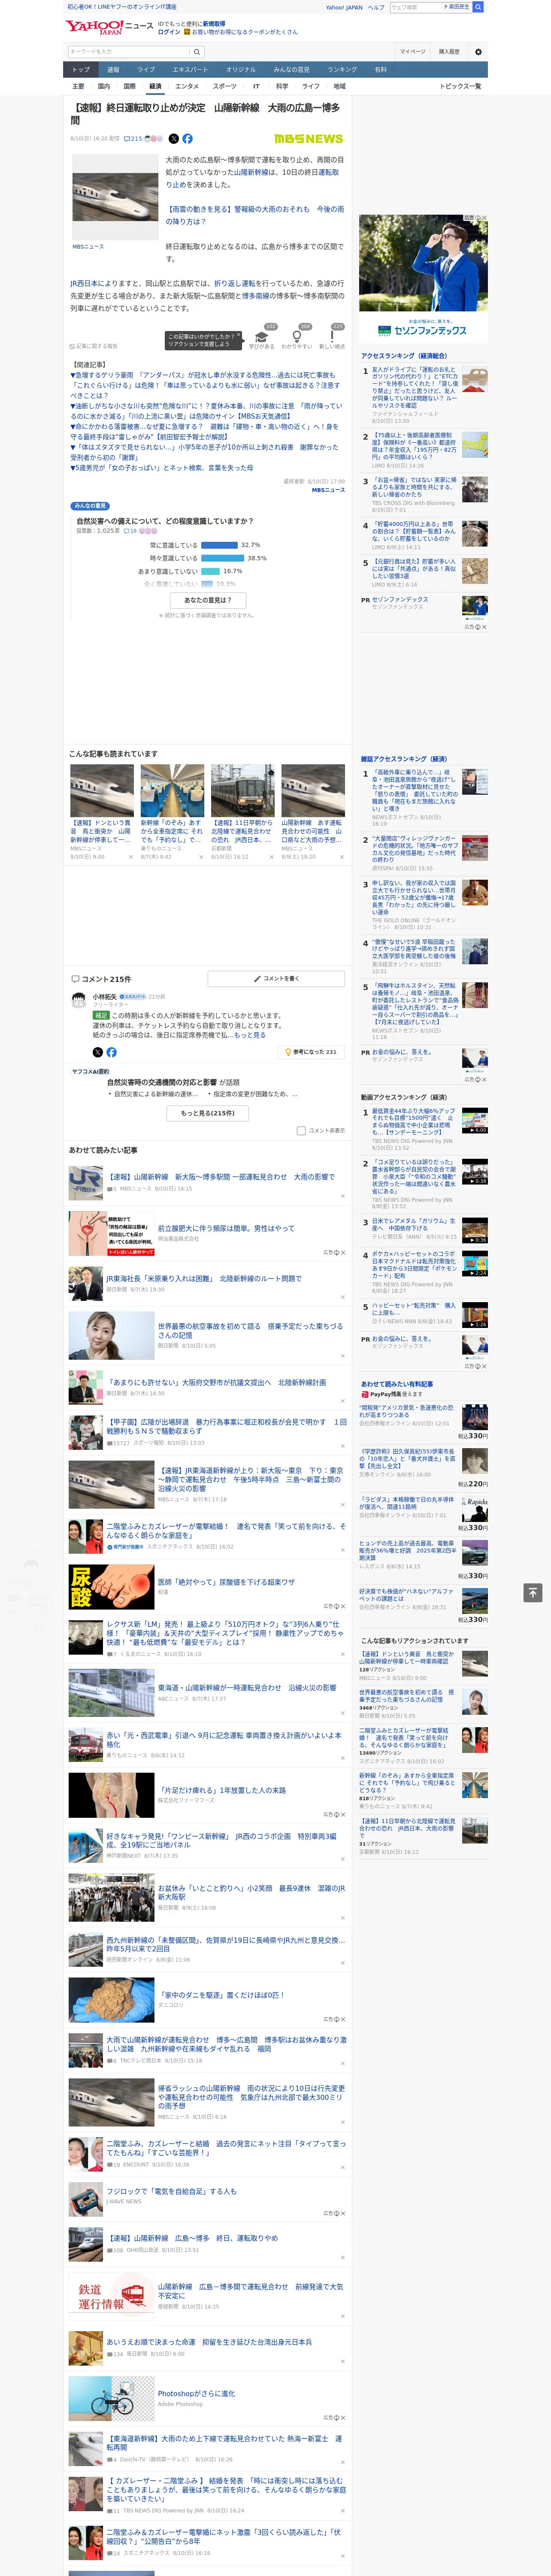This screenshot has height=2576, width=551.
Task: Open the 国際 category
Action: [129, 87]
